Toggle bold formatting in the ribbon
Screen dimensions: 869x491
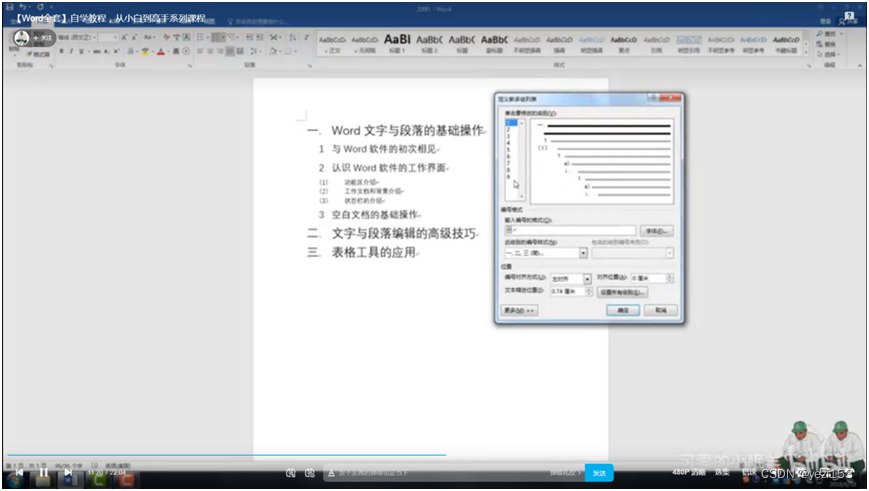(61, 51)
